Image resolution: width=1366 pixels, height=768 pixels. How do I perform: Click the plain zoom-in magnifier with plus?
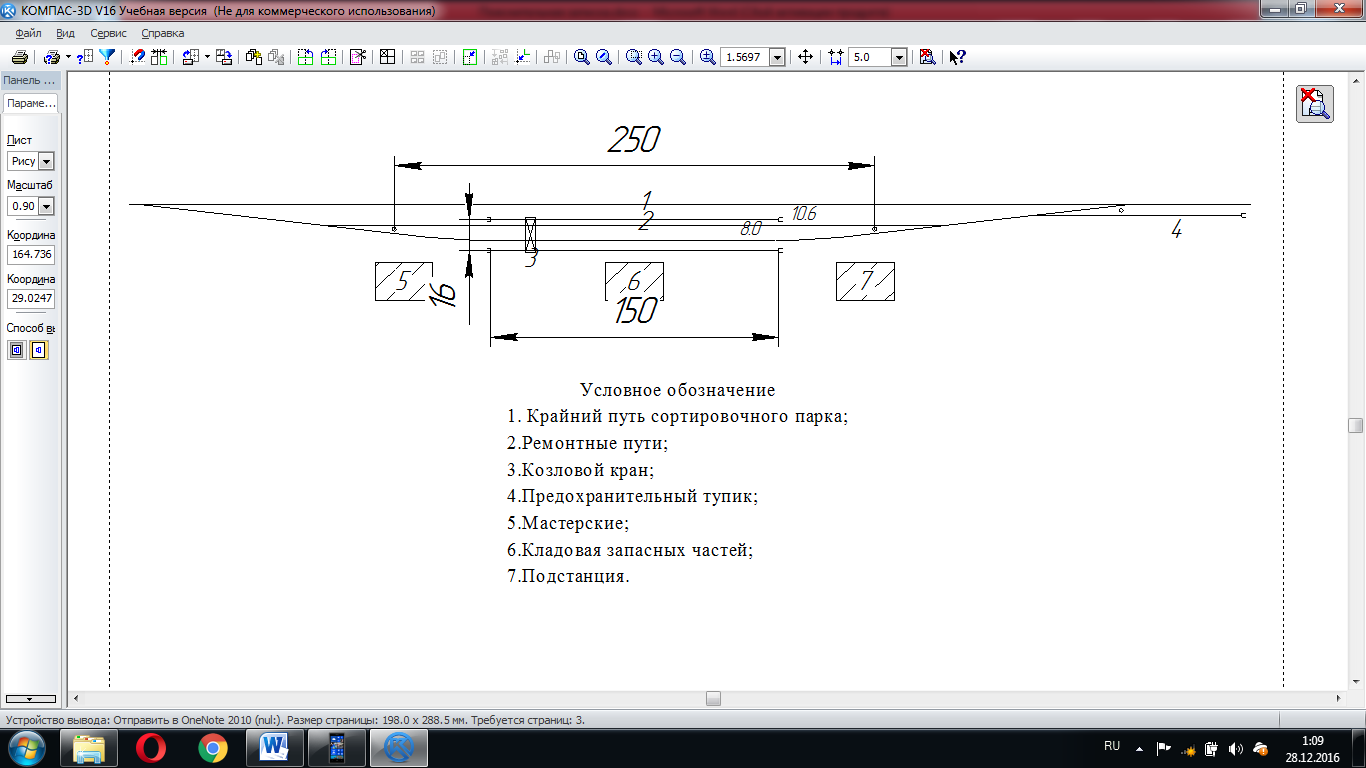point(656,57)
